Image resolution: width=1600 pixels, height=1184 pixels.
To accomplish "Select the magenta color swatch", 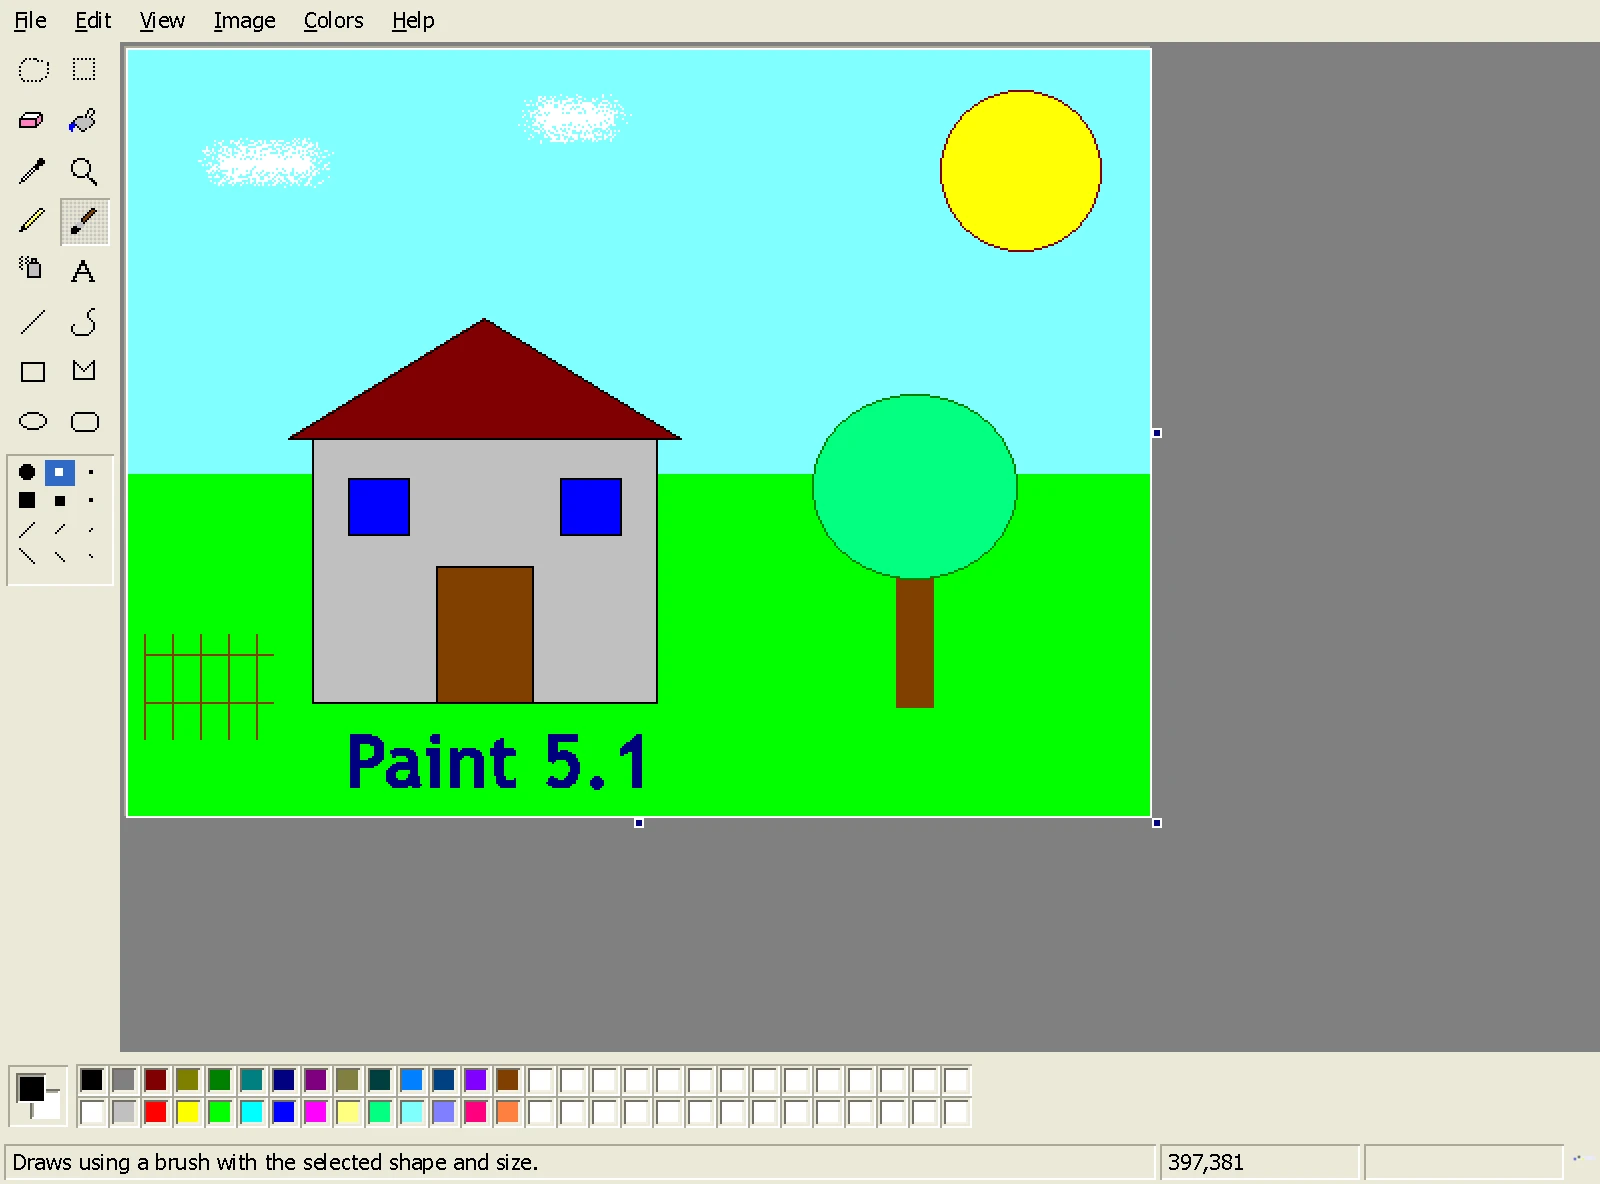I will coord(316,1112).
